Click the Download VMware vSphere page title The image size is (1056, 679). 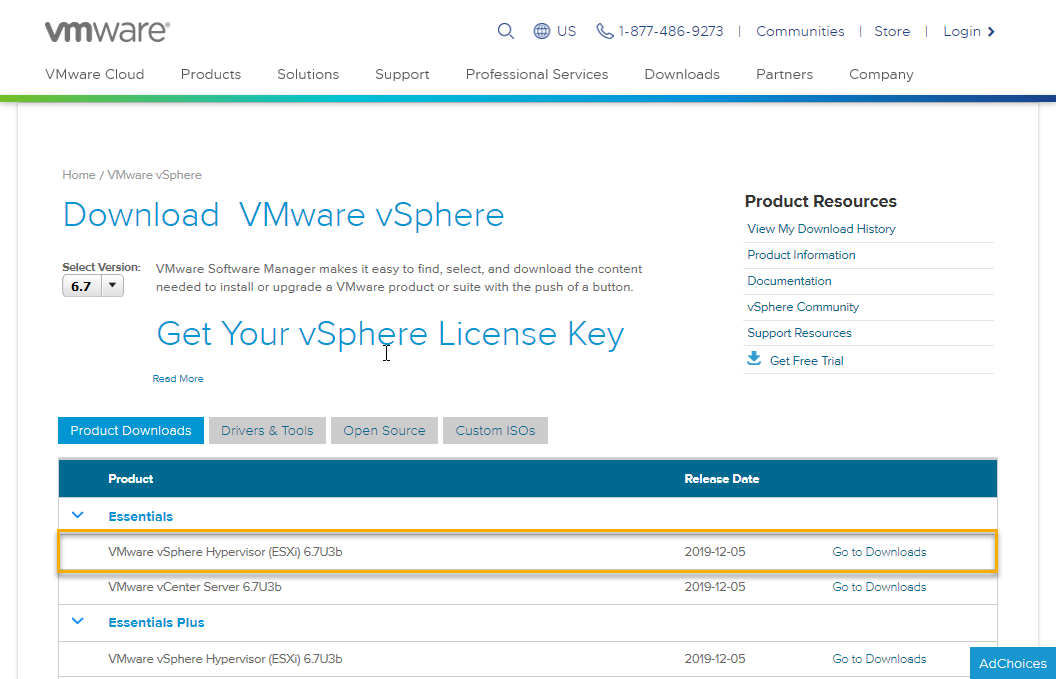pos(284,215)
